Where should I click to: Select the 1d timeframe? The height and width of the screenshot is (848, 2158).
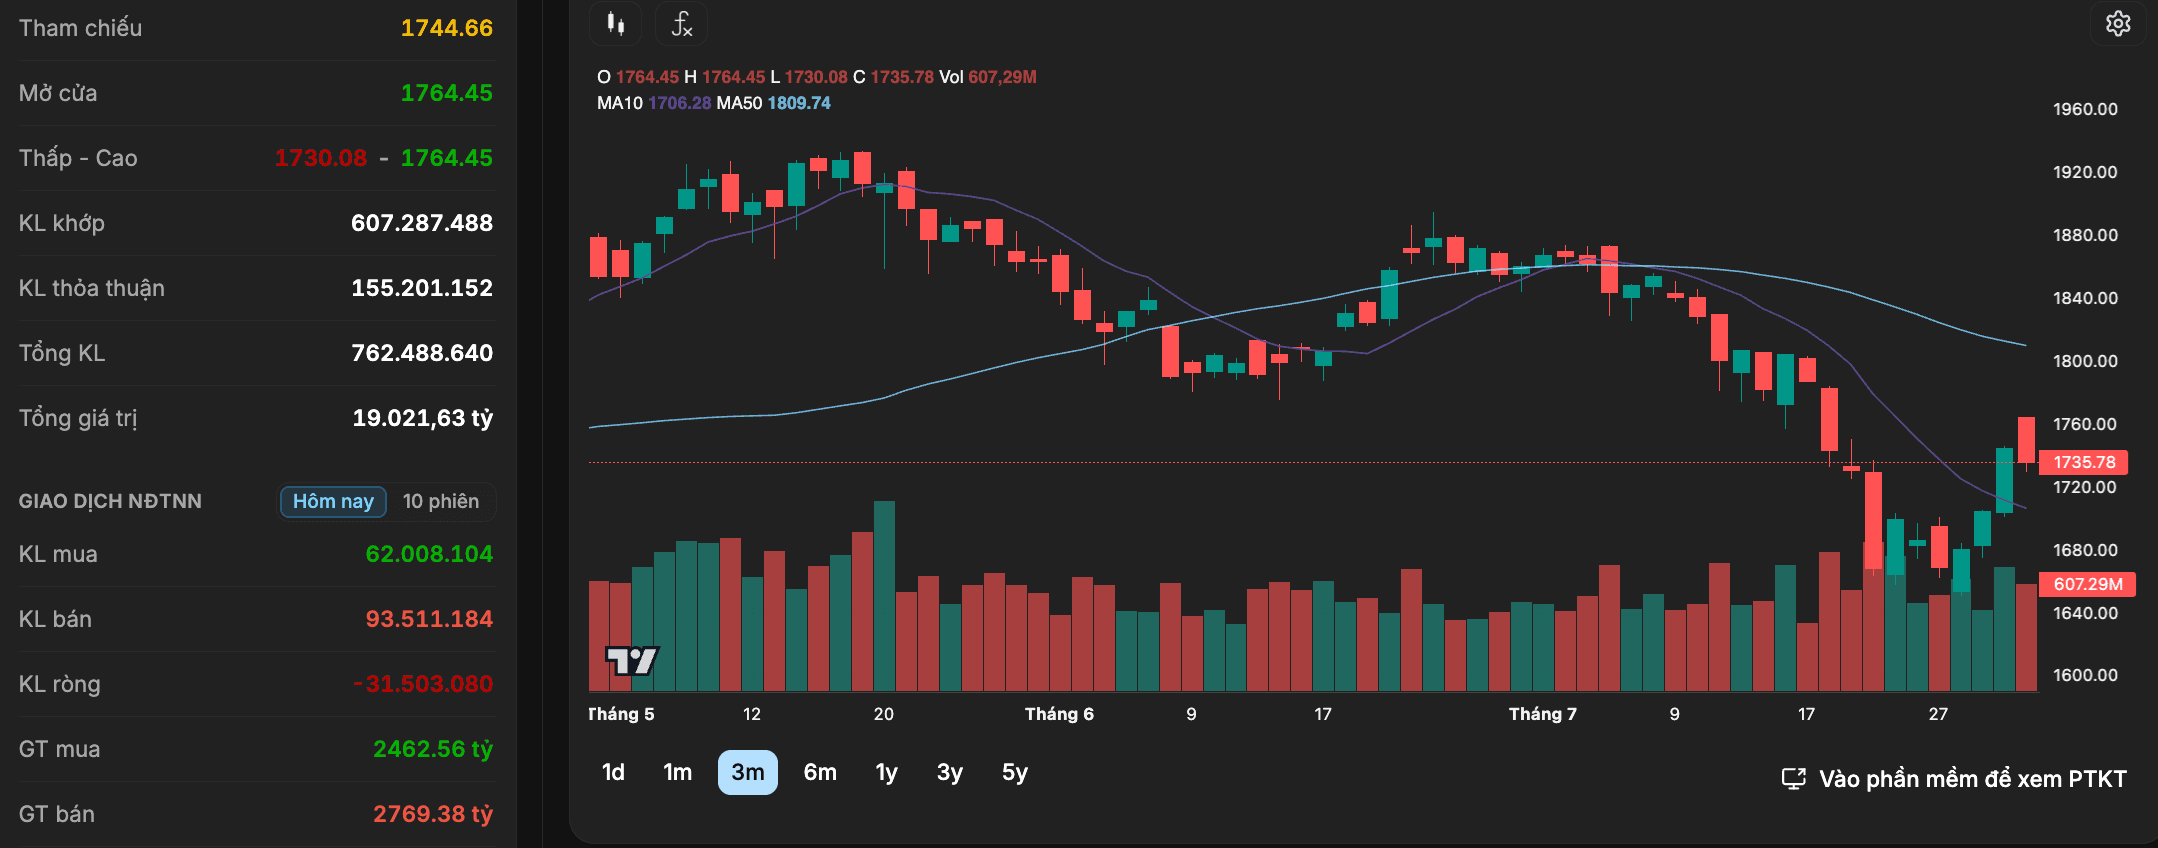pyautogui.click(x=613, y=772)
